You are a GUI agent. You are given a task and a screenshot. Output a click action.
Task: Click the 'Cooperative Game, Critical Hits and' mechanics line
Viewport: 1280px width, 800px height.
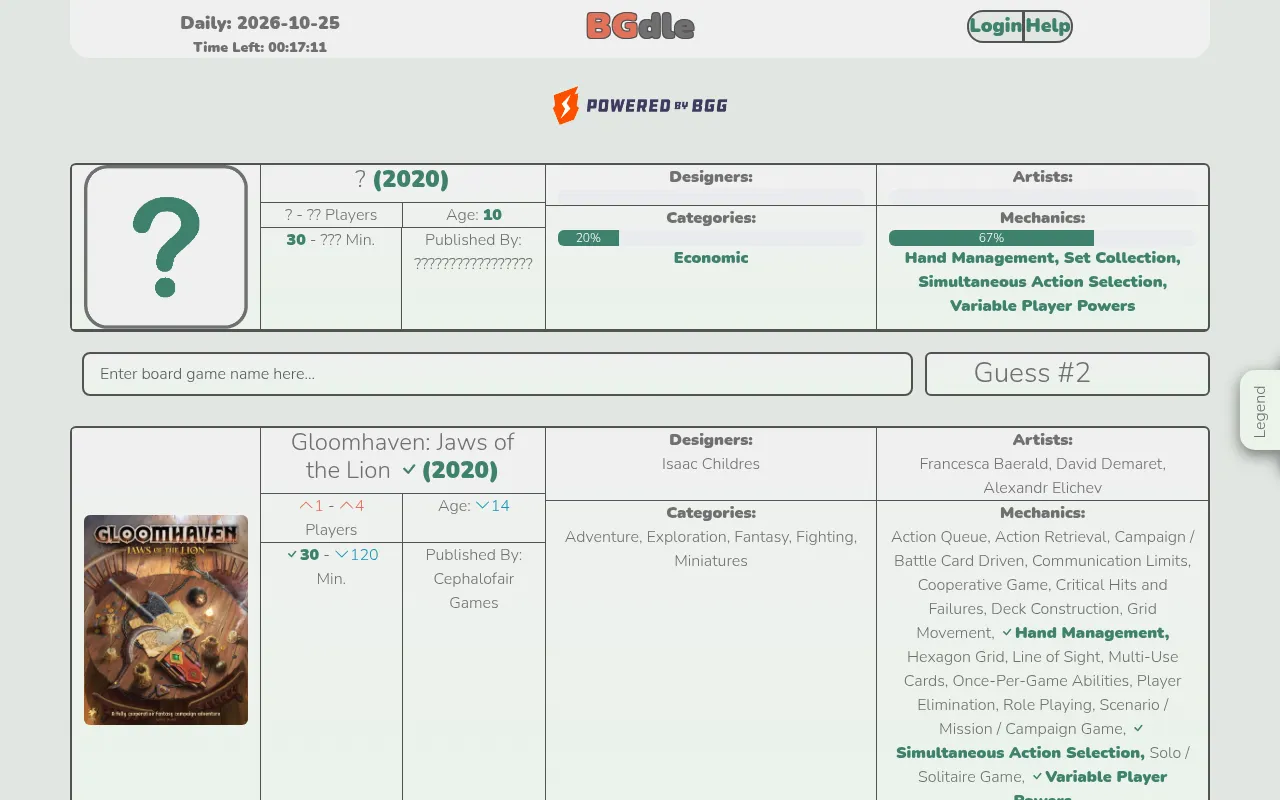[1042, 585]
